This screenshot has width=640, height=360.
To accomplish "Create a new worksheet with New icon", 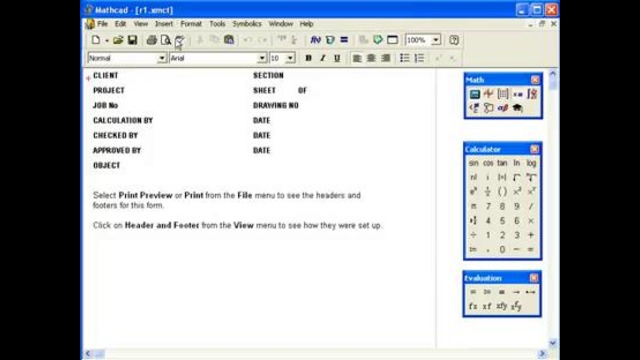I will pos(96,40).
